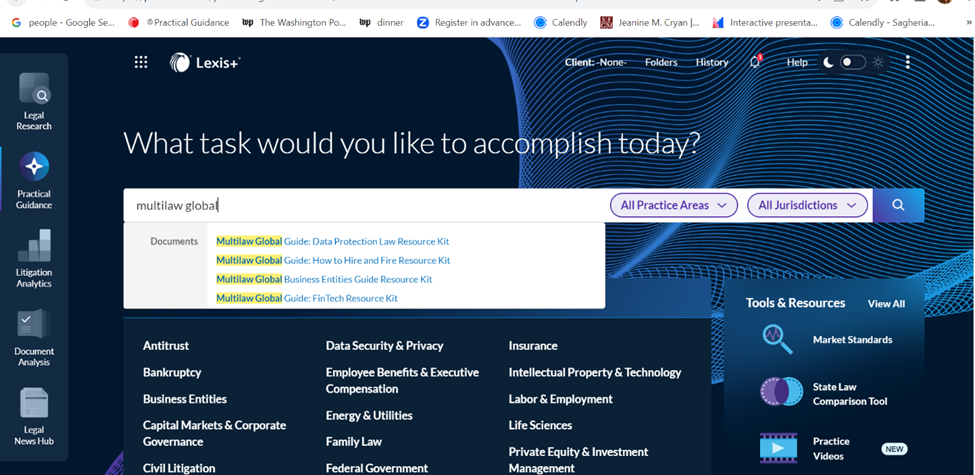Open Business Entities practice area
Screen dimensions: 975x475
pyautogui.click(x=185, y=399)
